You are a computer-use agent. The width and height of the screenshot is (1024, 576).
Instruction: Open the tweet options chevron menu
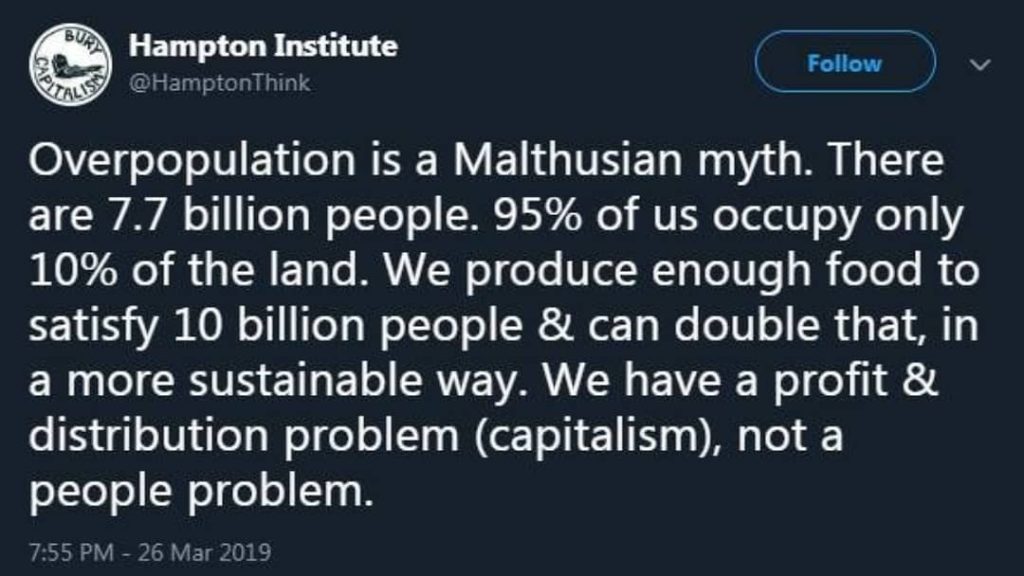click(x=980, y=63)
